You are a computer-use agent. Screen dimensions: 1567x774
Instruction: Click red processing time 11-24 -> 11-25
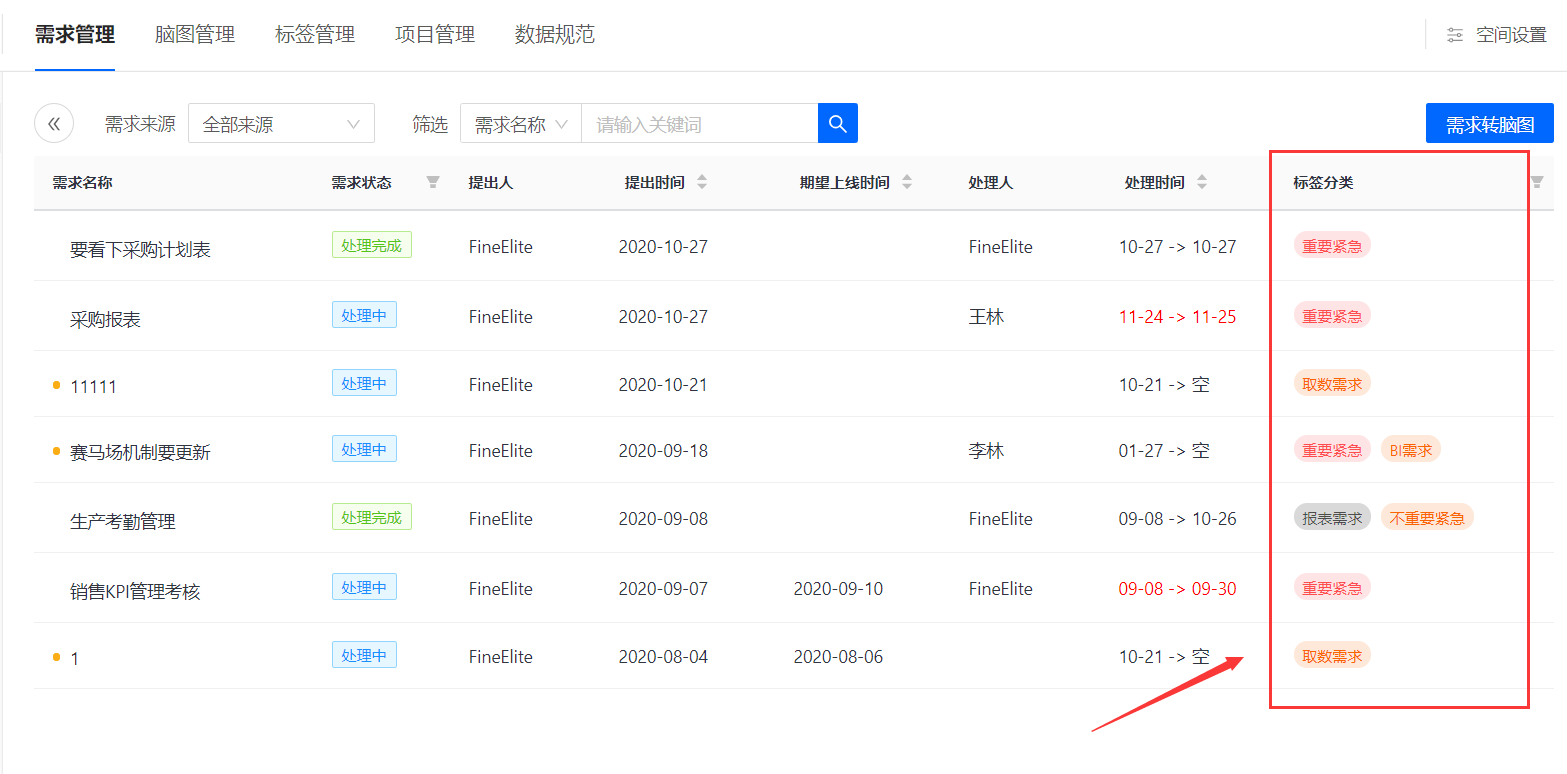click(1177, 317)
